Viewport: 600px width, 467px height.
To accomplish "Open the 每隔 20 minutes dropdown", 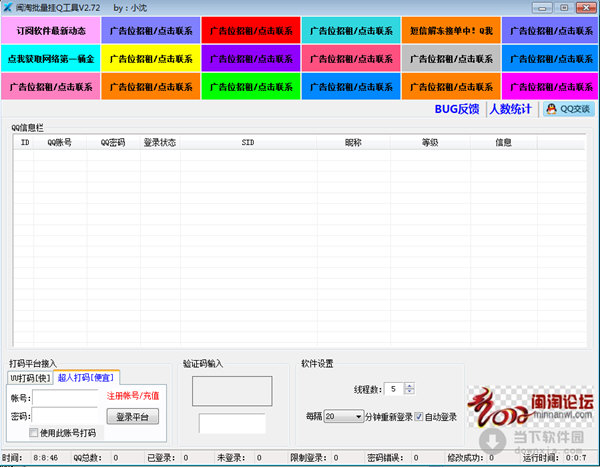I will pyautogui.click(x=344, y=416).
